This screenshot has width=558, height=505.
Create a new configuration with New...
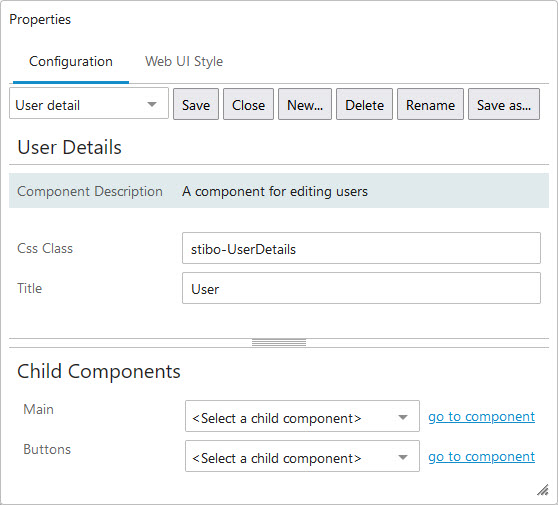[305, 104]
